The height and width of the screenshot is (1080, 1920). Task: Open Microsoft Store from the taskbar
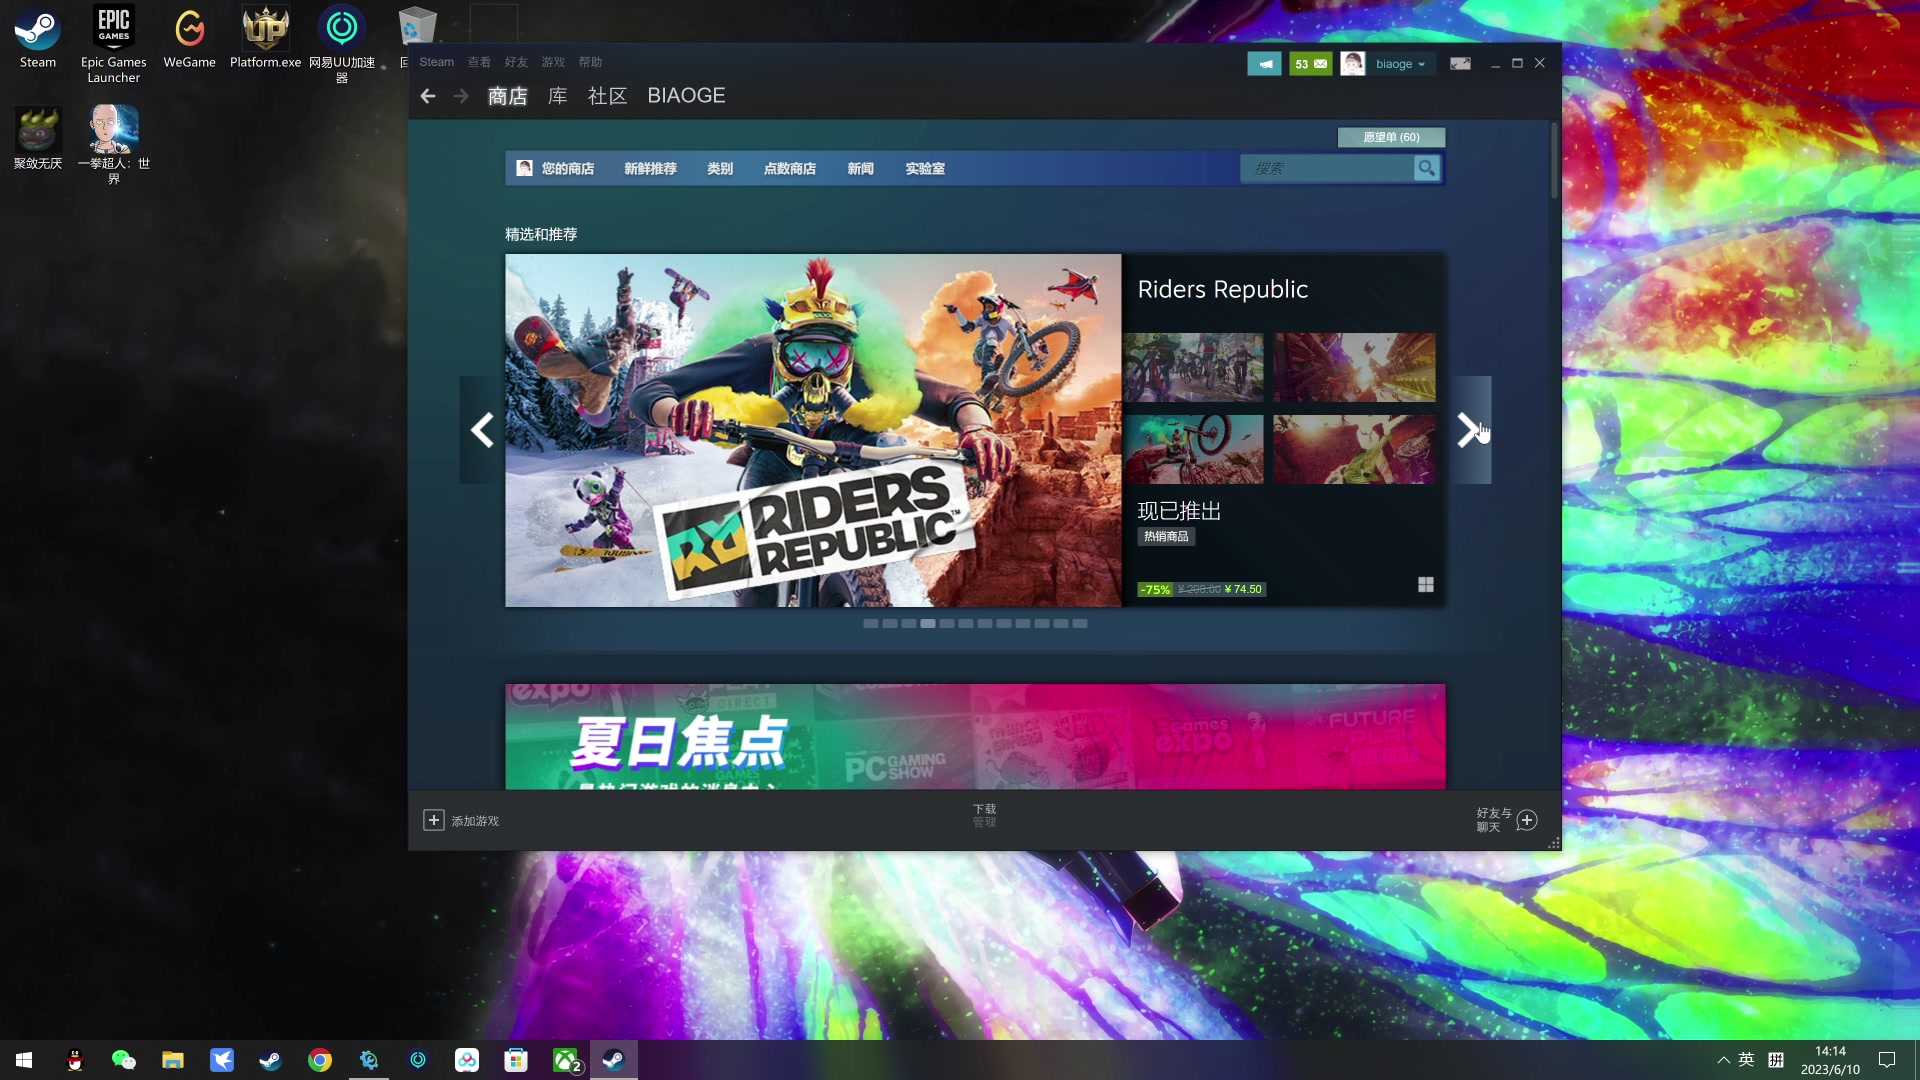click(x=516, y=1060)
